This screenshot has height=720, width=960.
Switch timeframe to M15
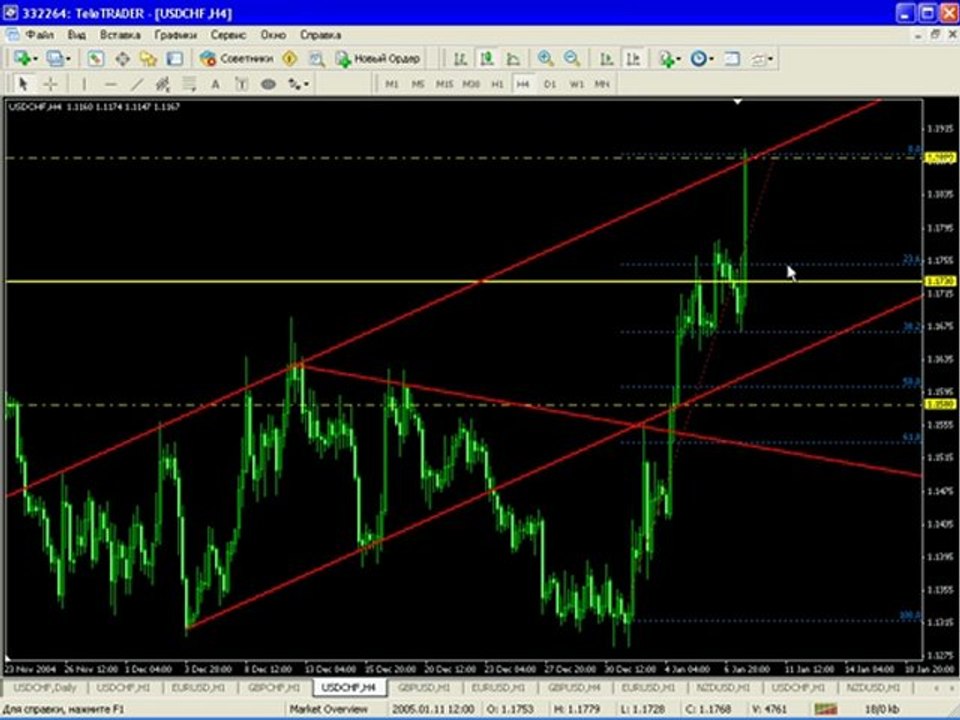click(x=444, y=84)
